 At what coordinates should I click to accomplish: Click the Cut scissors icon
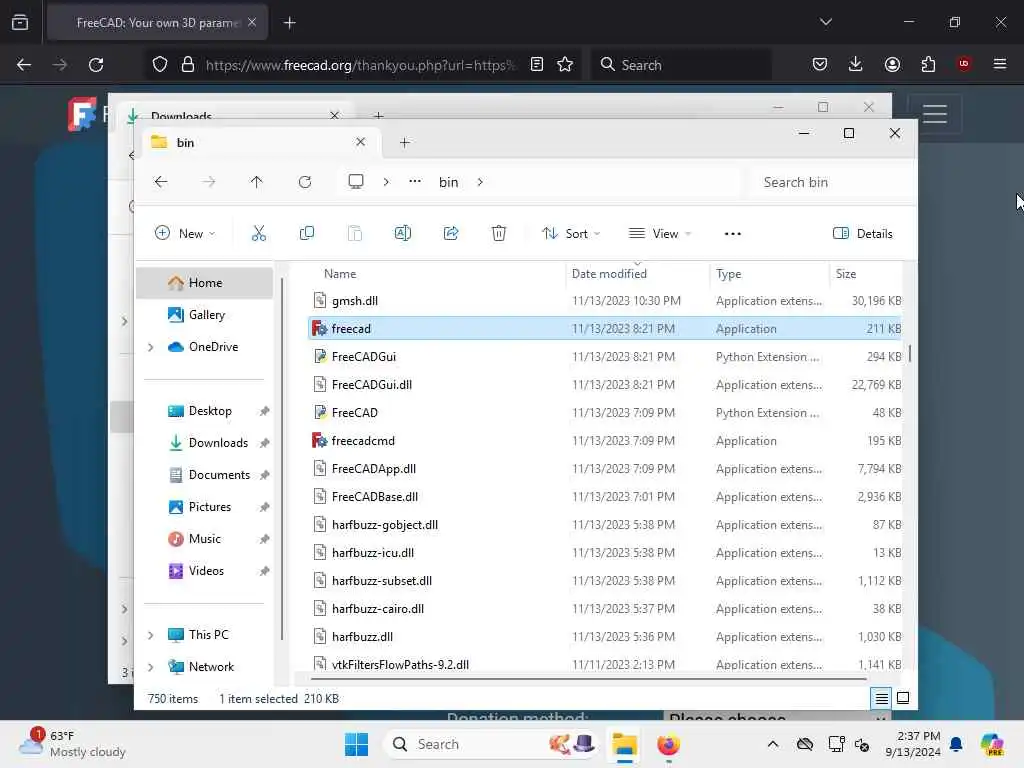point(259,233)
